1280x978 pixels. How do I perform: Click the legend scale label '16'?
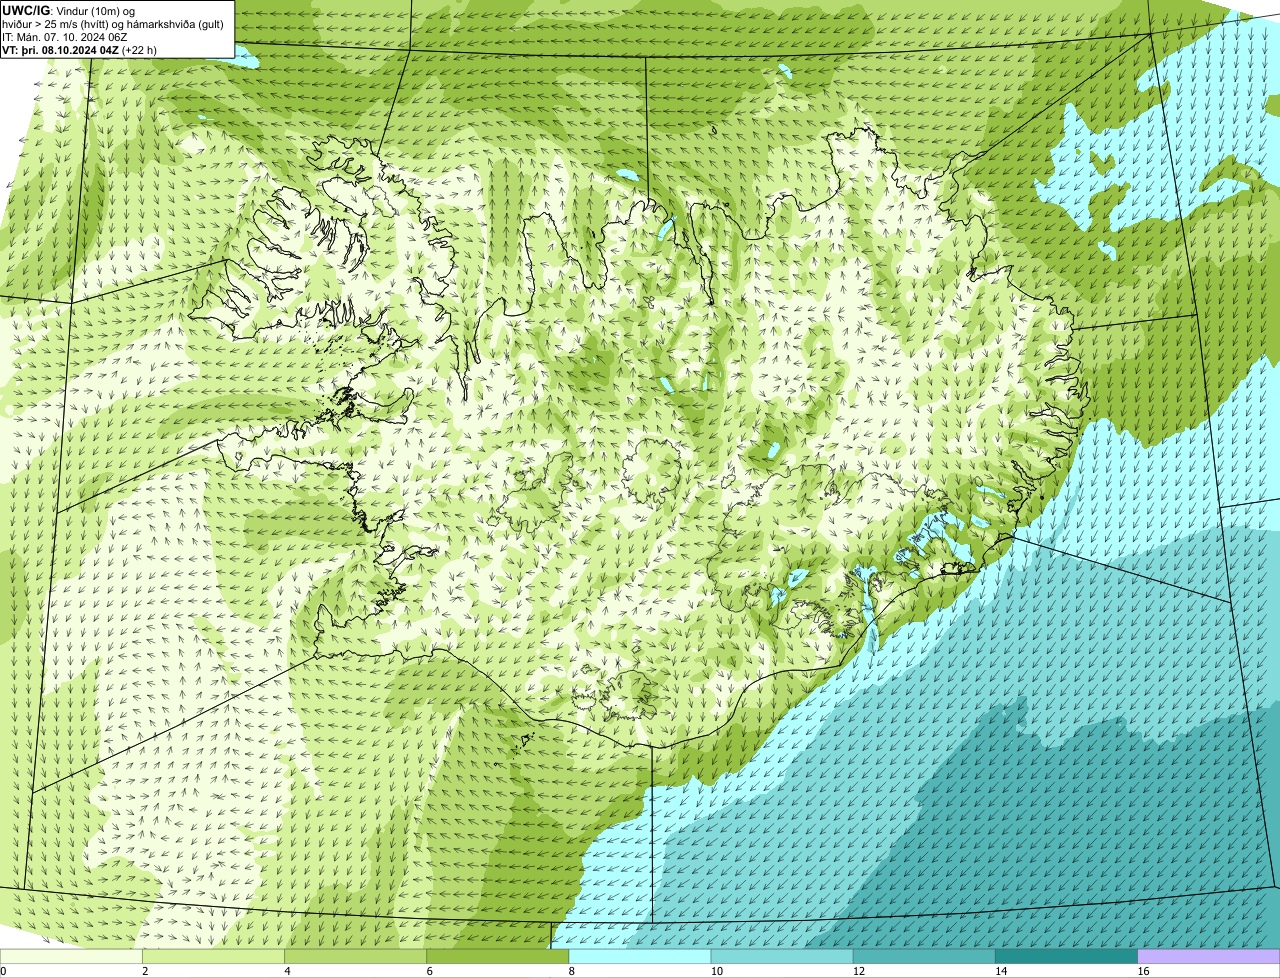1143,971
